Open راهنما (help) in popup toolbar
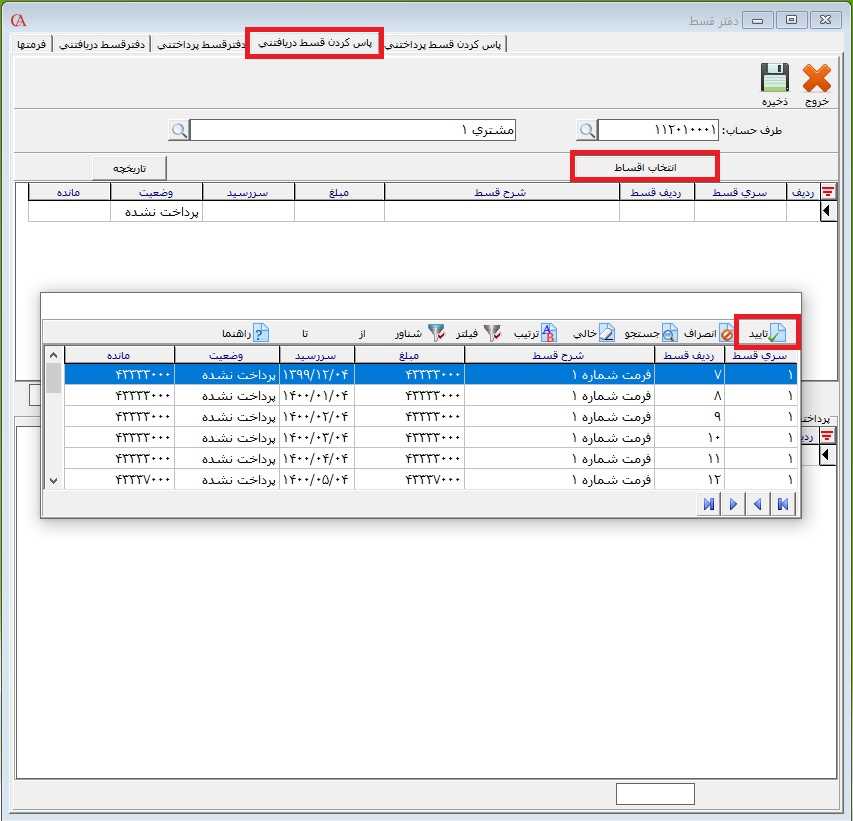This screenshot has width=853, height=821. click(x=261, y=333)
